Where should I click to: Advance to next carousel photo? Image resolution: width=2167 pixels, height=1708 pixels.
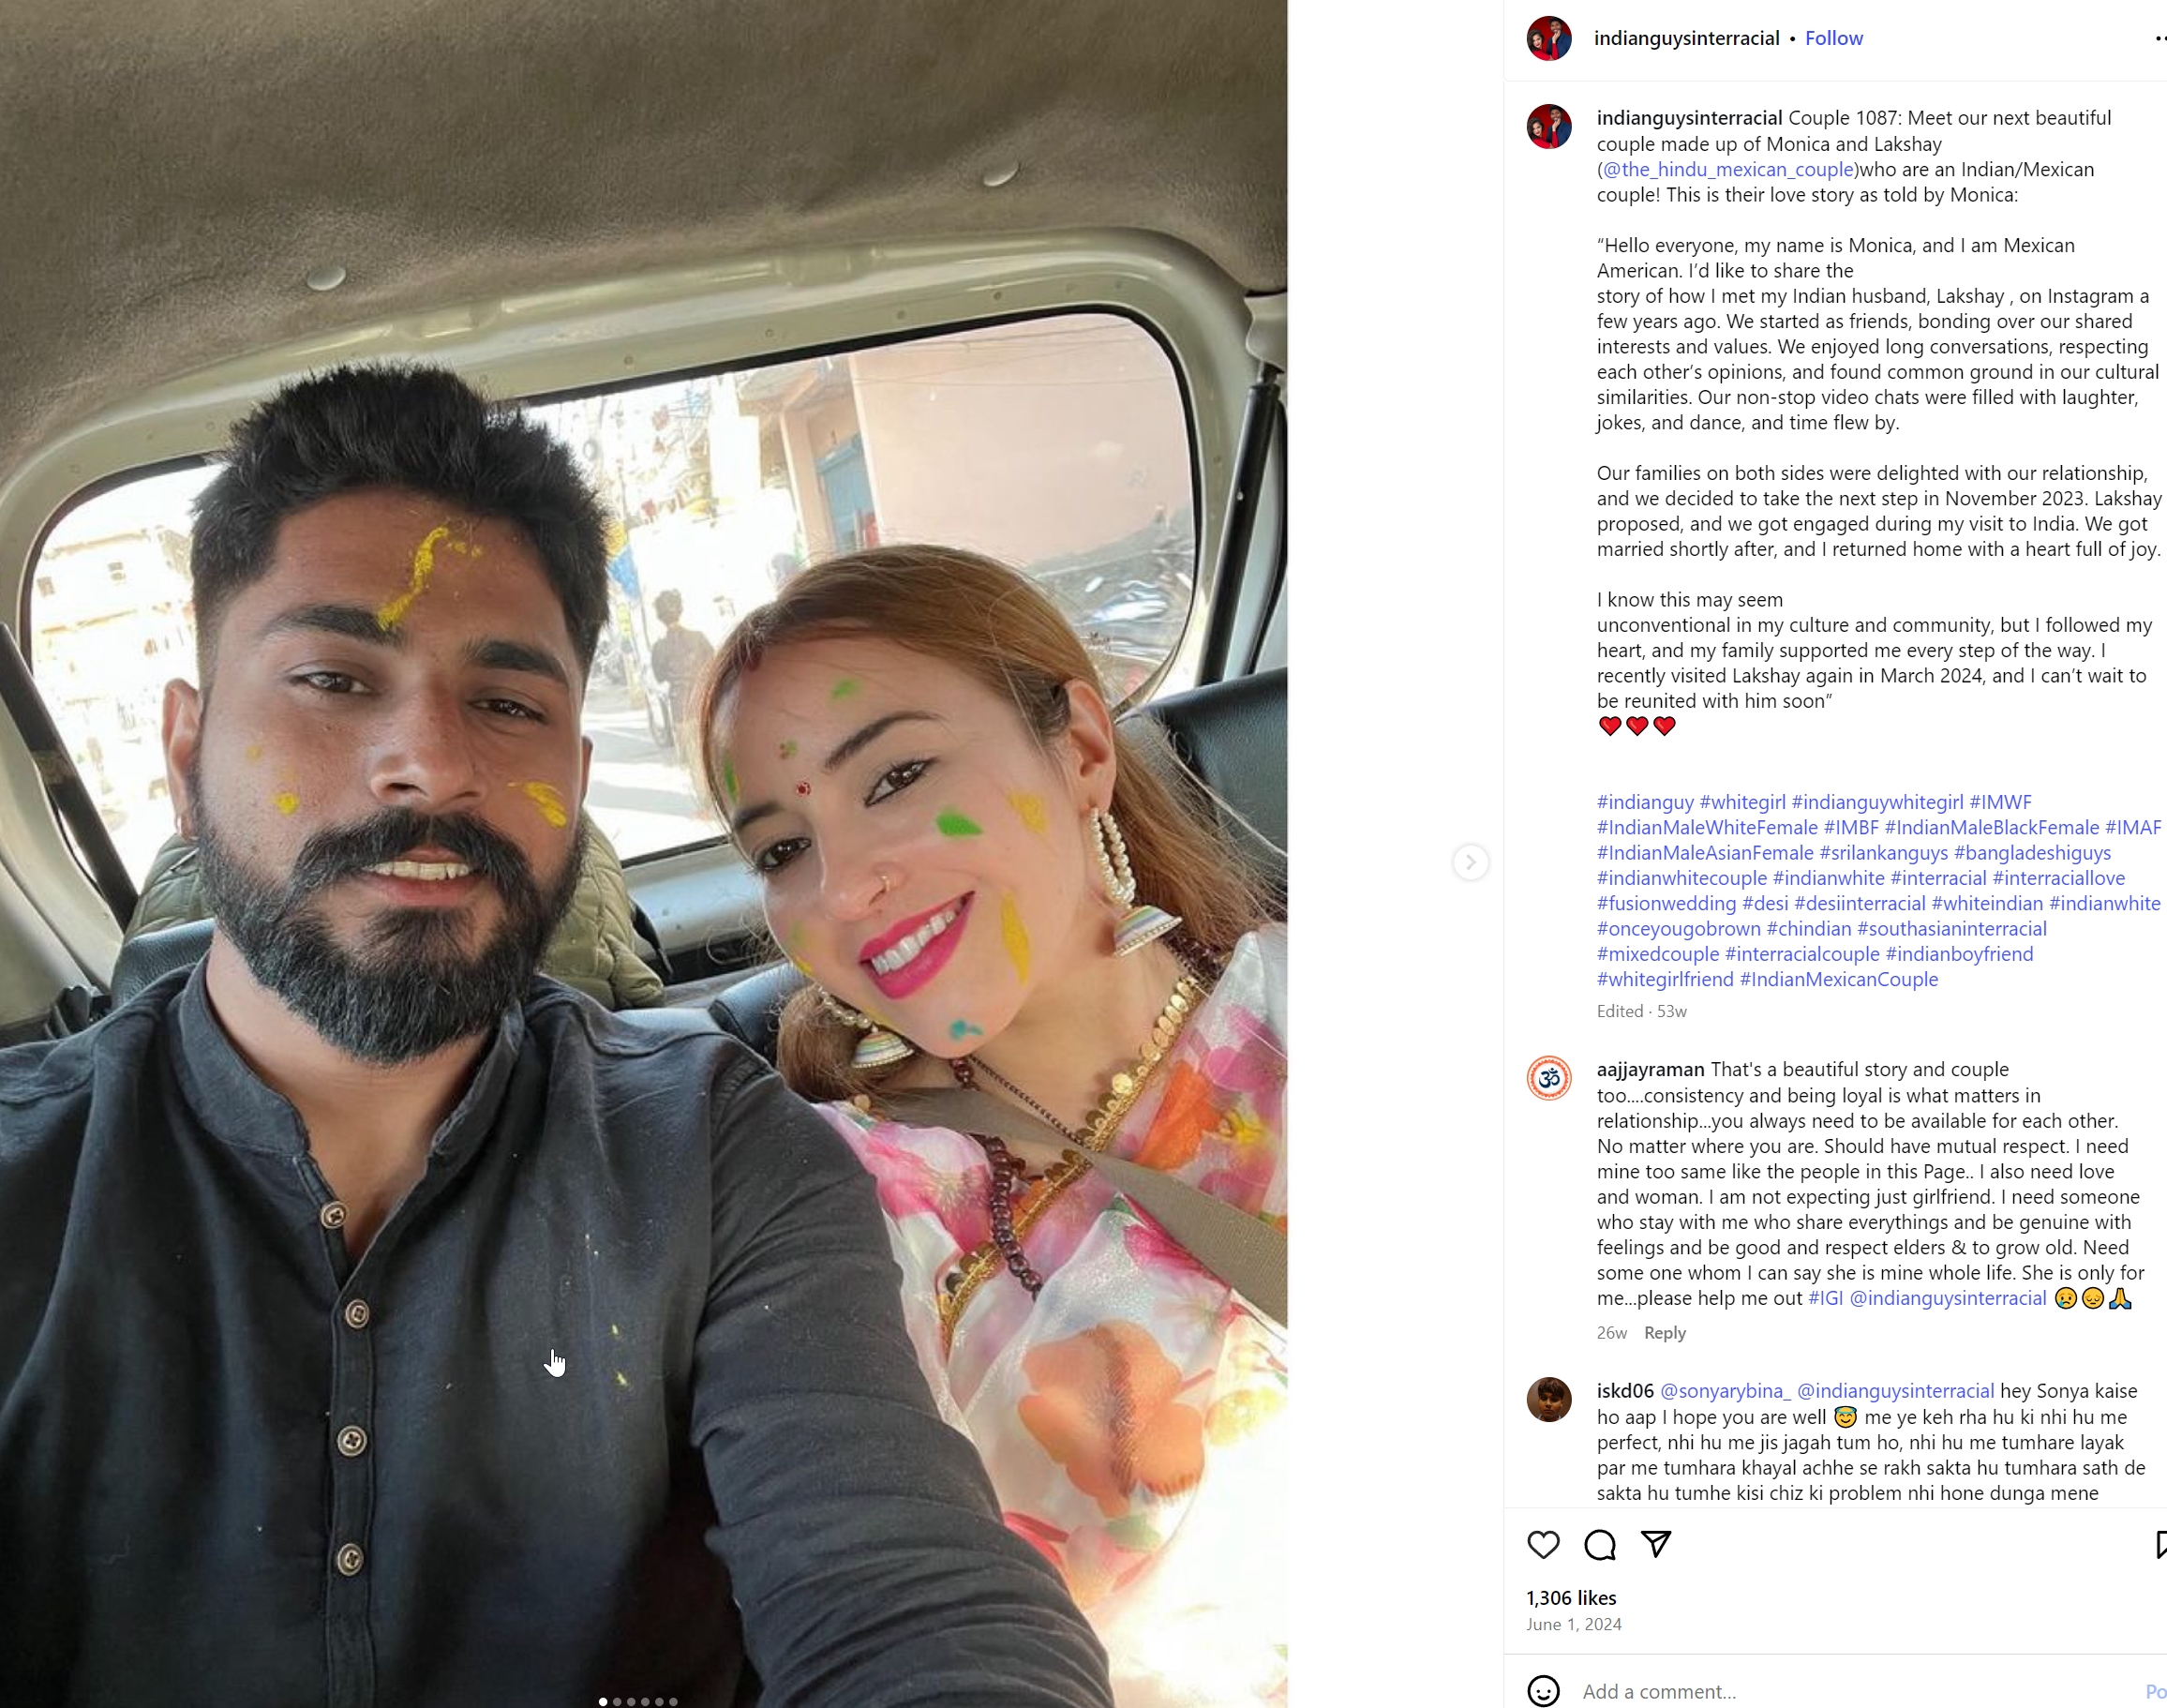1470,862
